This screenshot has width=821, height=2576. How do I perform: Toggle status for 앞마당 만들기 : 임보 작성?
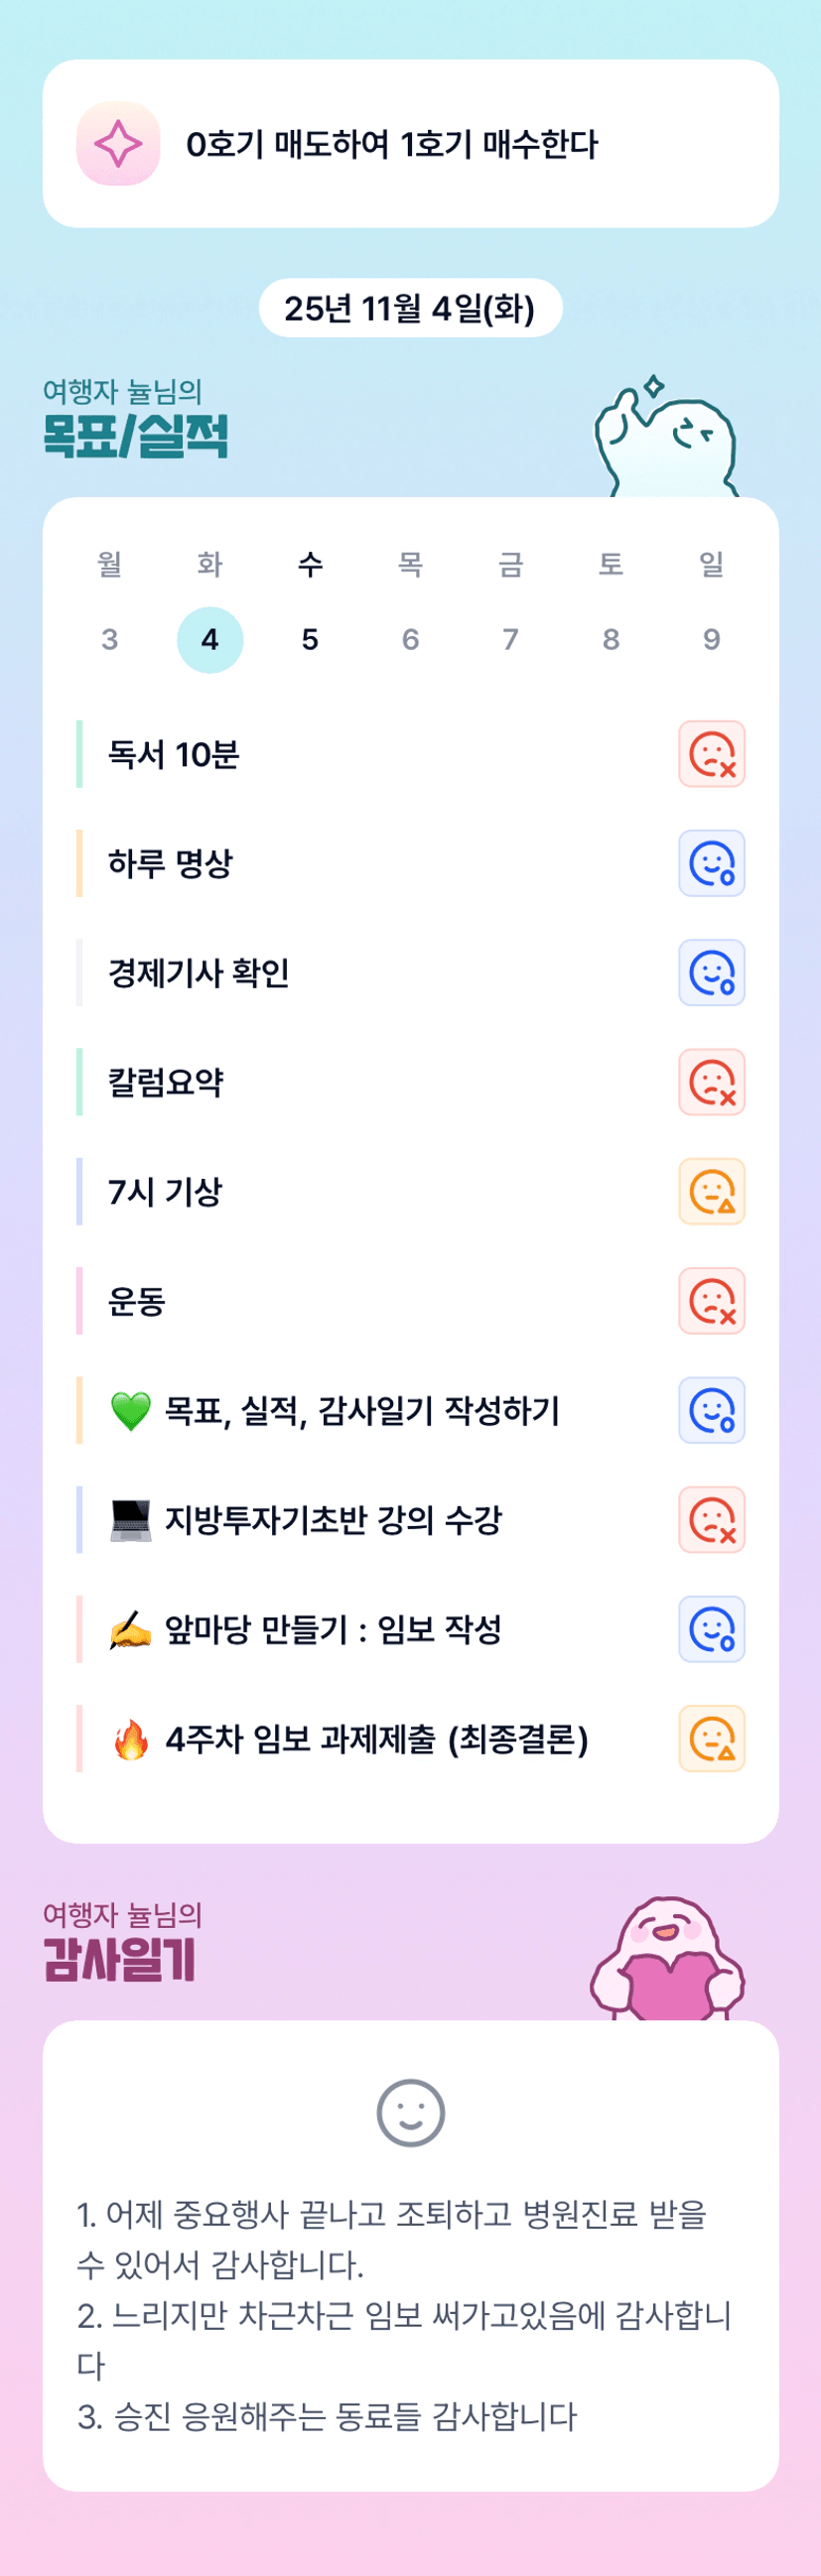coord(711,1630)
